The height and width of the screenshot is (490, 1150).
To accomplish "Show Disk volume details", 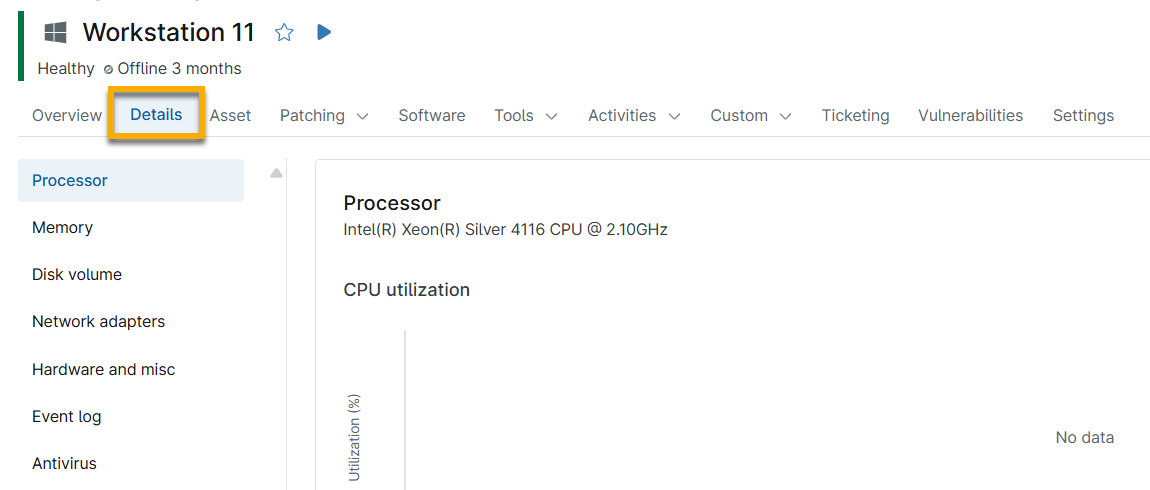I will coord(77,275).
